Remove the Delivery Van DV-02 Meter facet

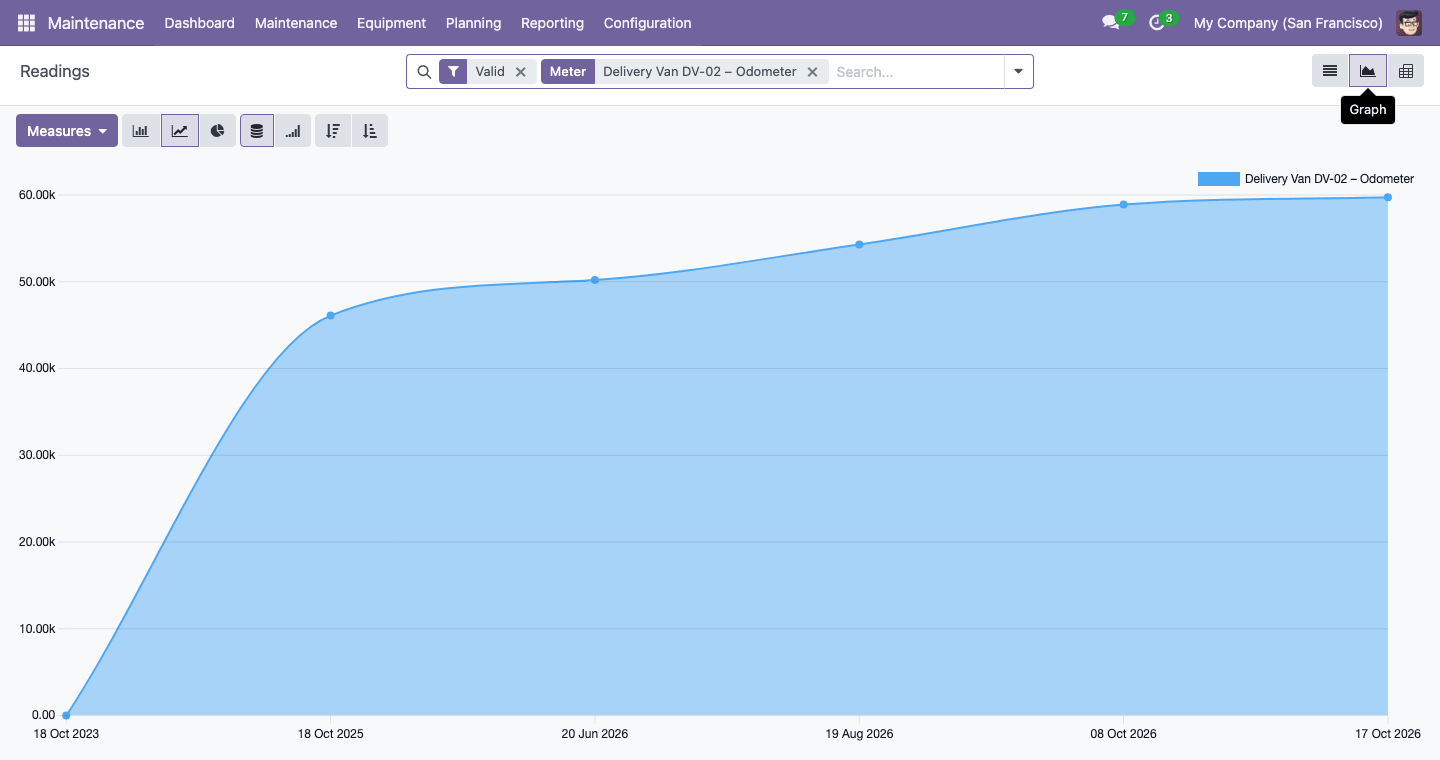tap(813, 72)
